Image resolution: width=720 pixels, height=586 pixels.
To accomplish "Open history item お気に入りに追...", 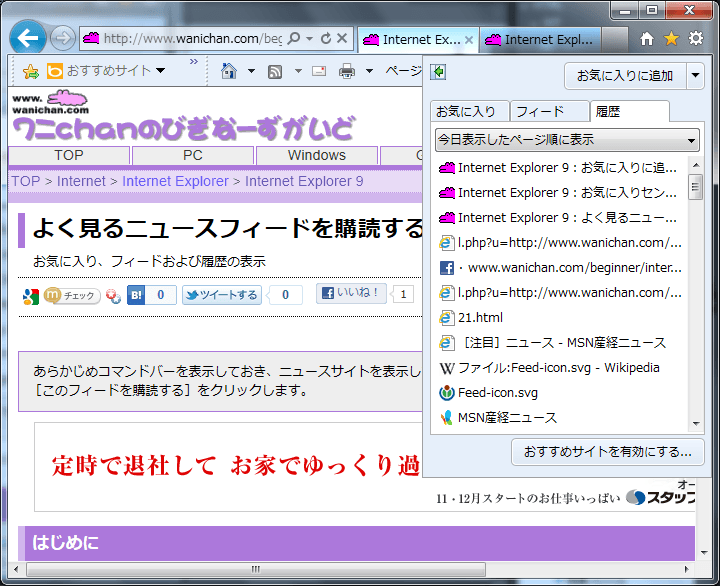I will (x=558, y=168).
